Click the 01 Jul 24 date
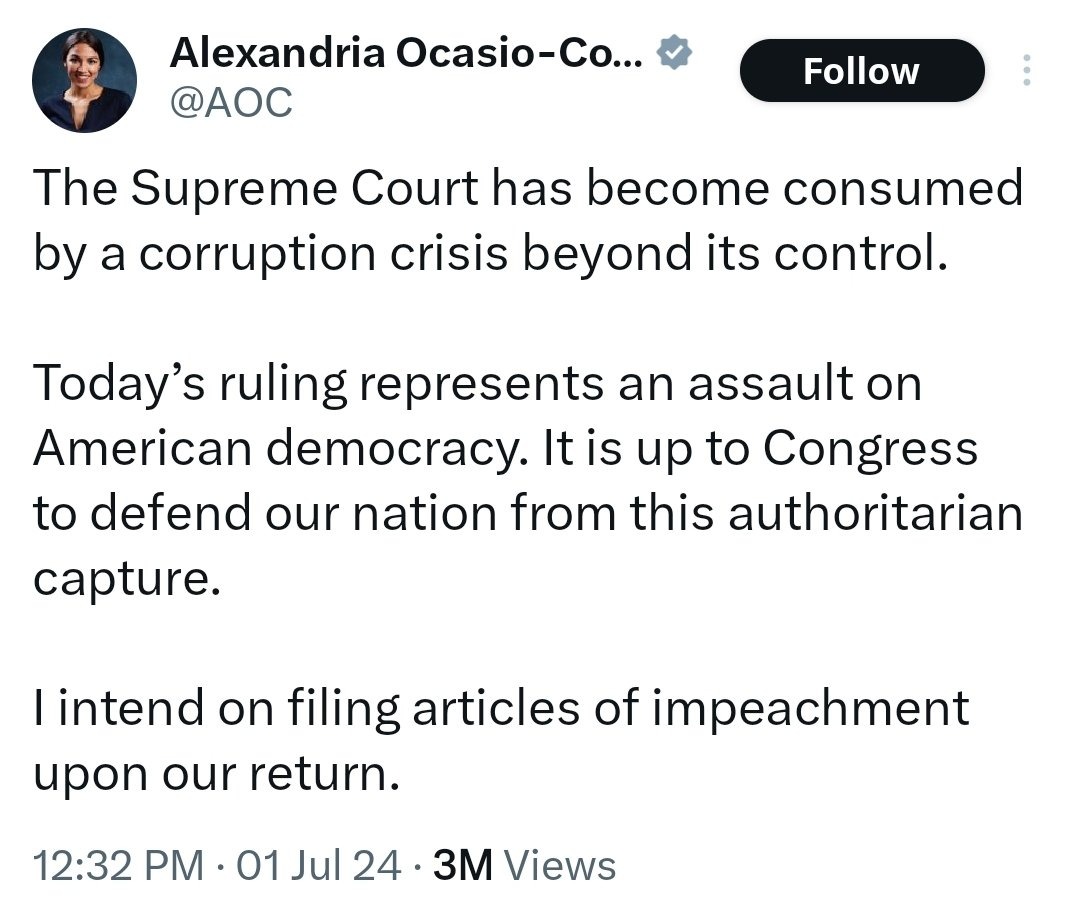Image resolution: width=1080 pixels, height=919 pixels. (x=320, y=865)
